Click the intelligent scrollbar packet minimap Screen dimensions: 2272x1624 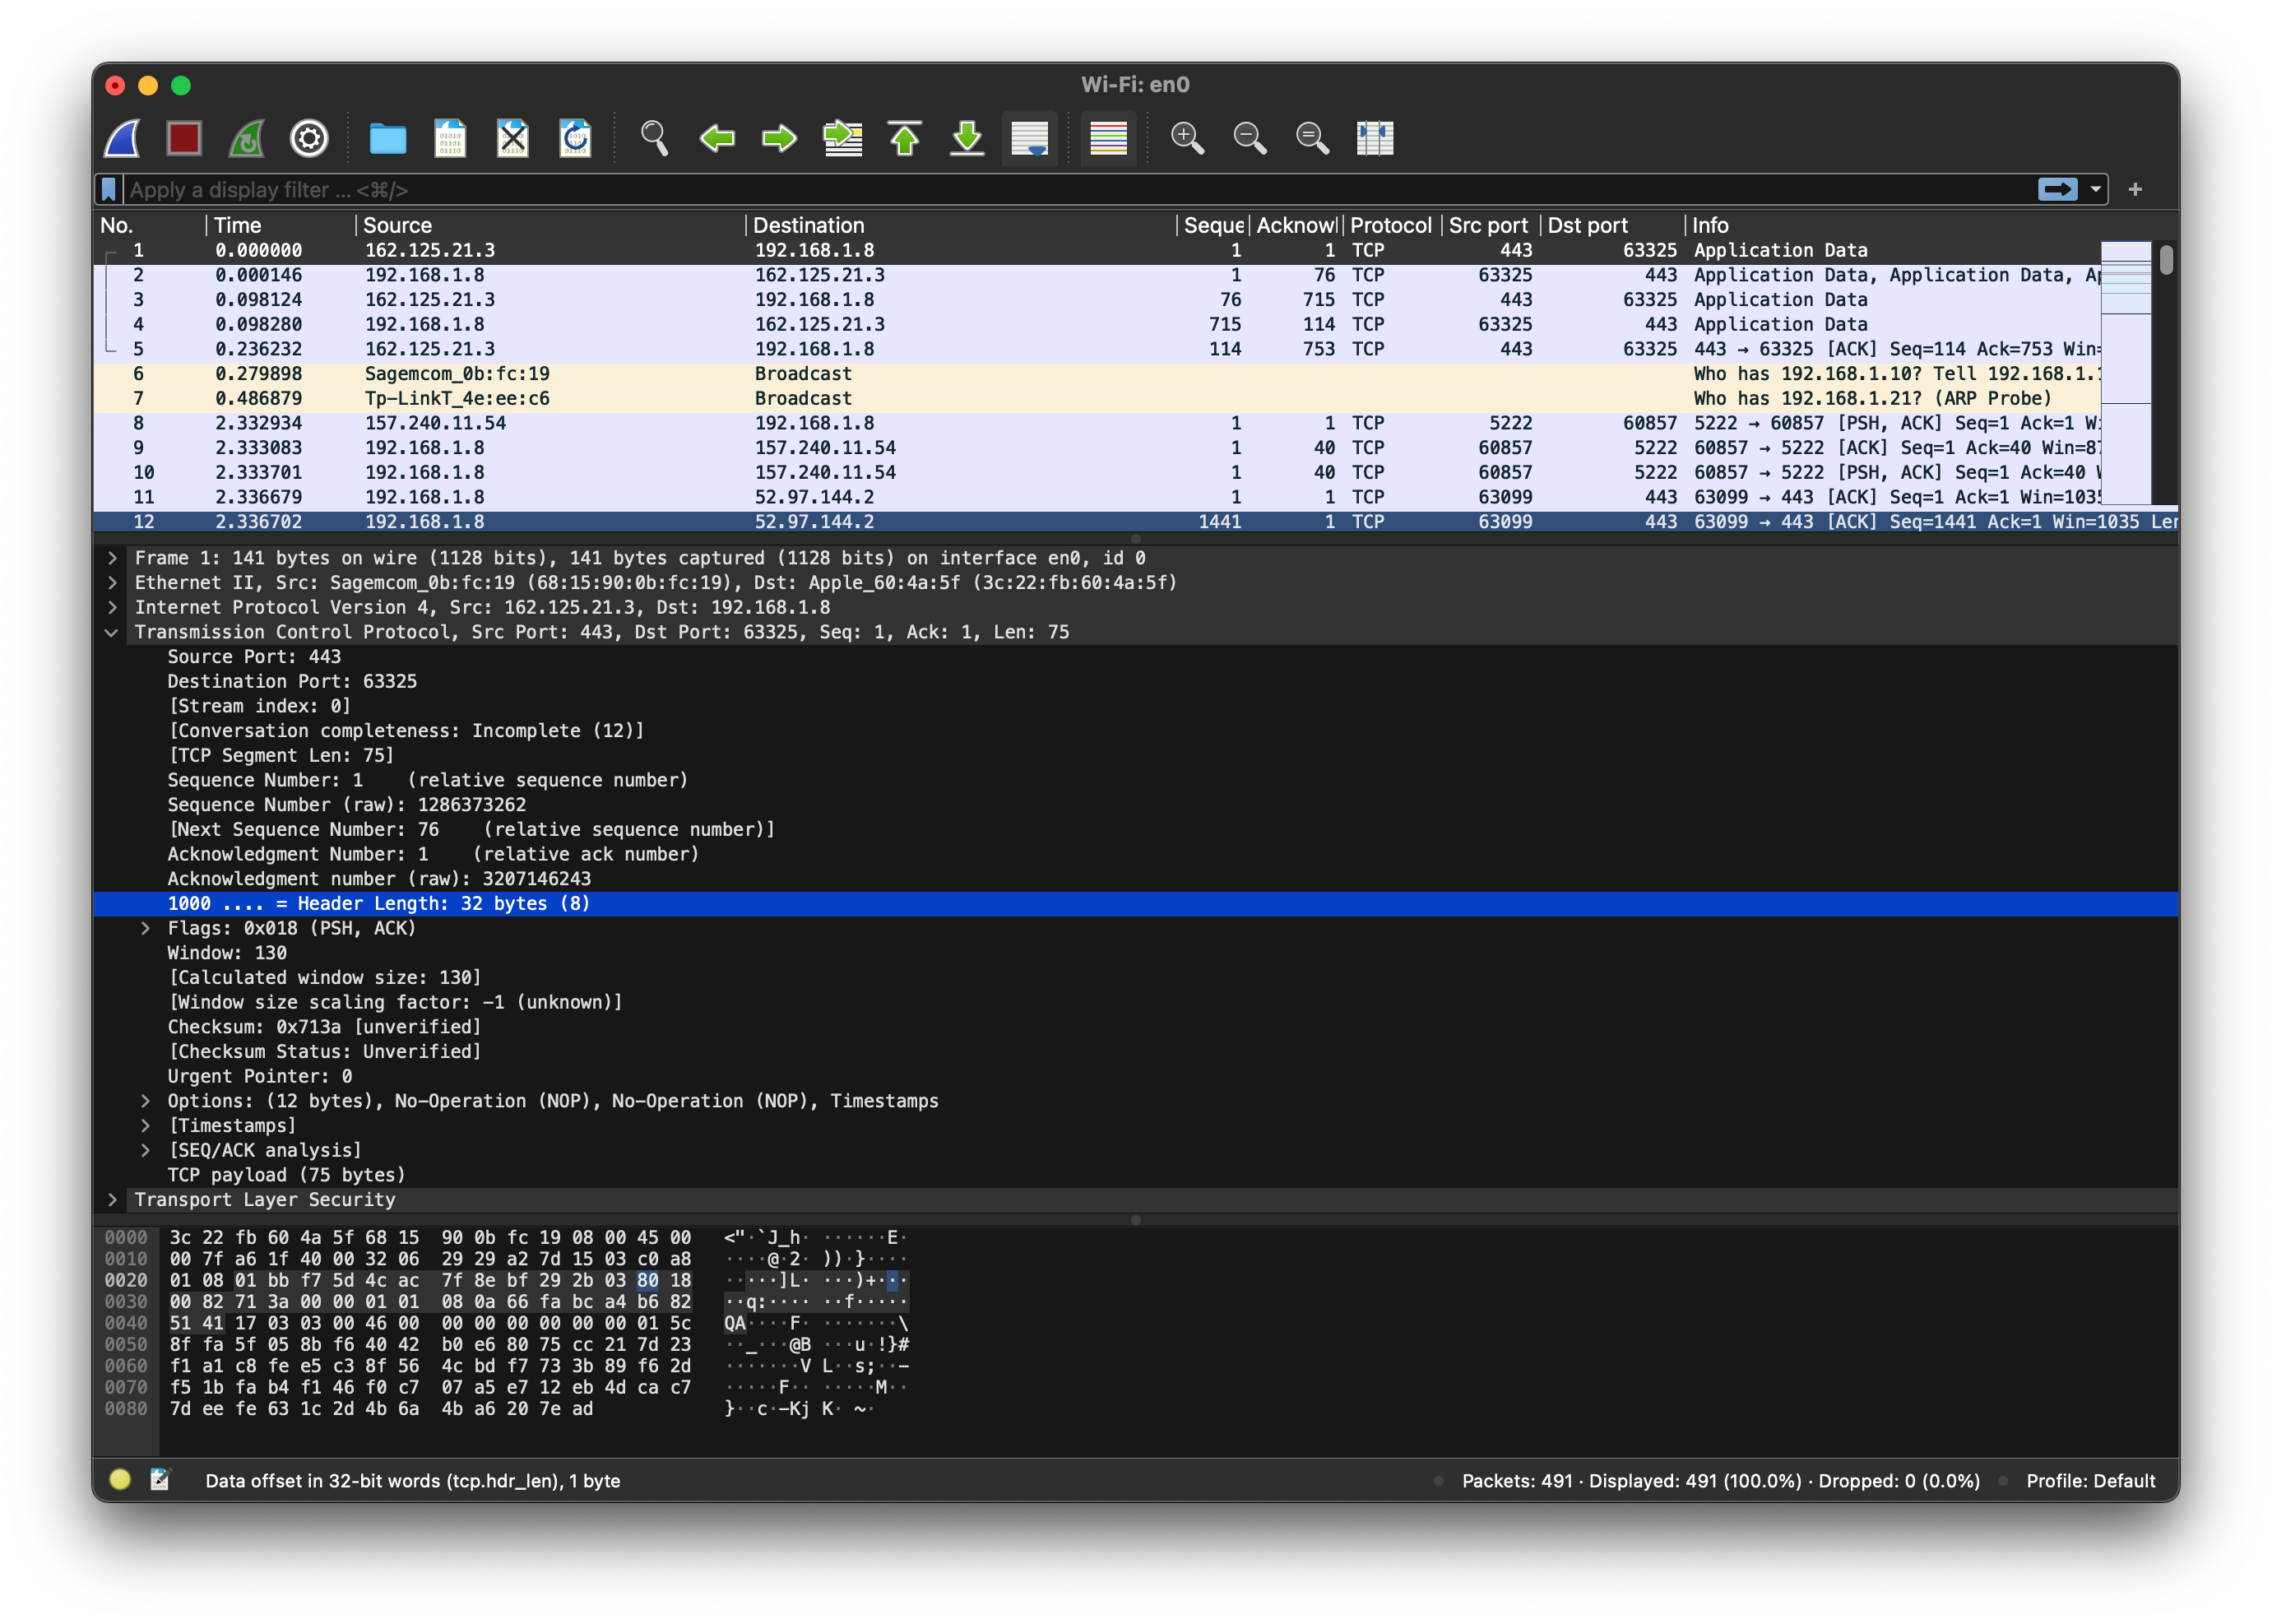2126,372
